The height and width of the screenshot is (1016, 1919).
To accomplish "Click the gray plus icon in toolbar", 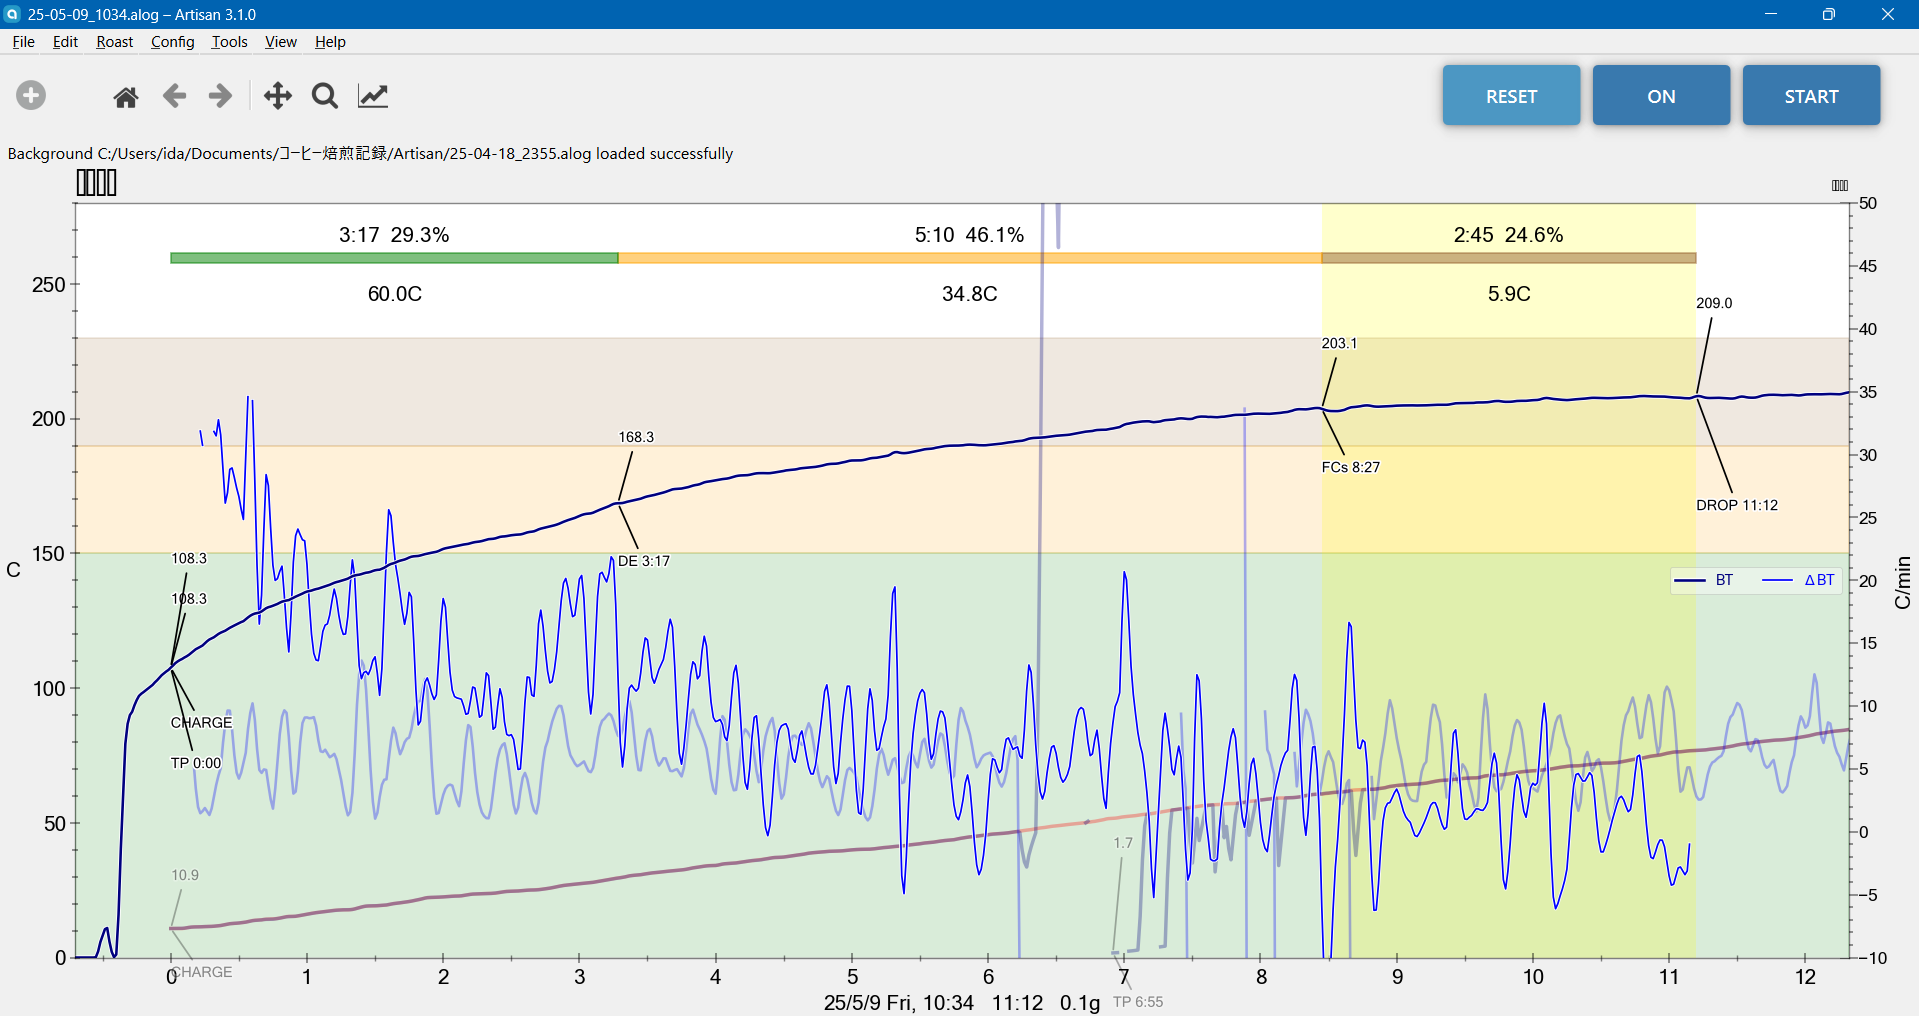I will 31,96.
